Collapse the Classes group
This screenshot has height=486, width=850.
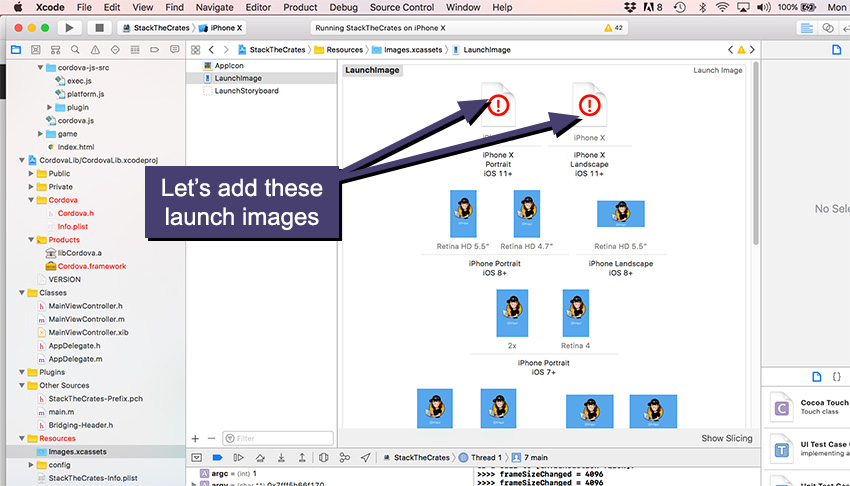(22, 293)
